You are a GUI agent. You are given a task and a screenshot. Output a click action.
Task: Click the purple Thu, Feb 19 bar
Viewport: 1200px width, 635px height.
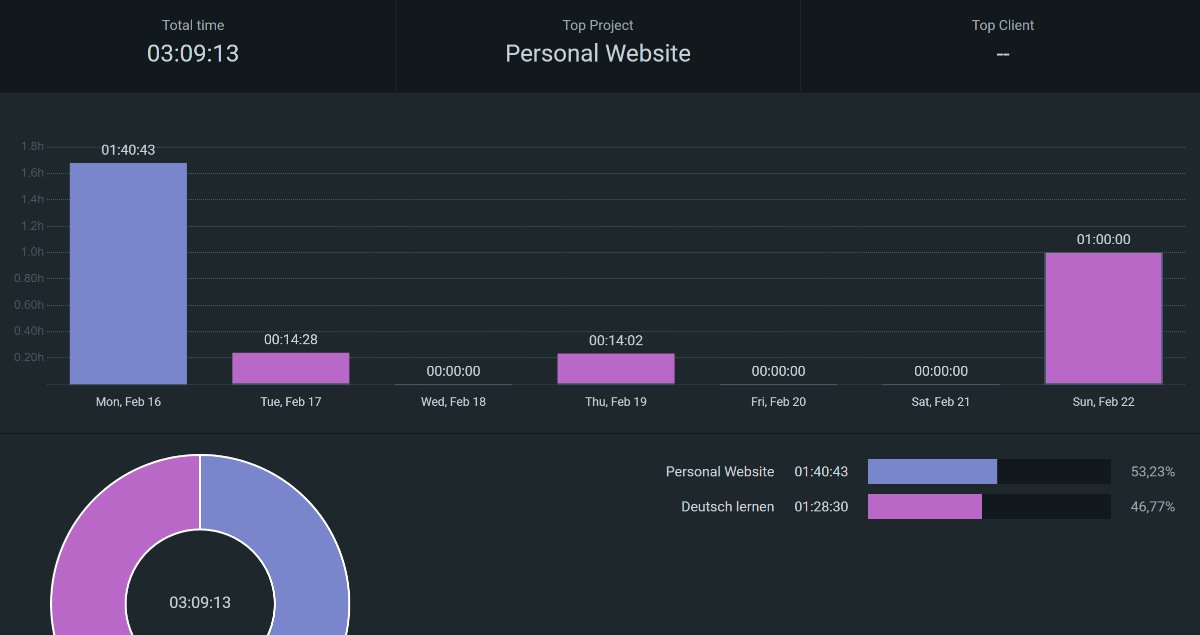616,368
